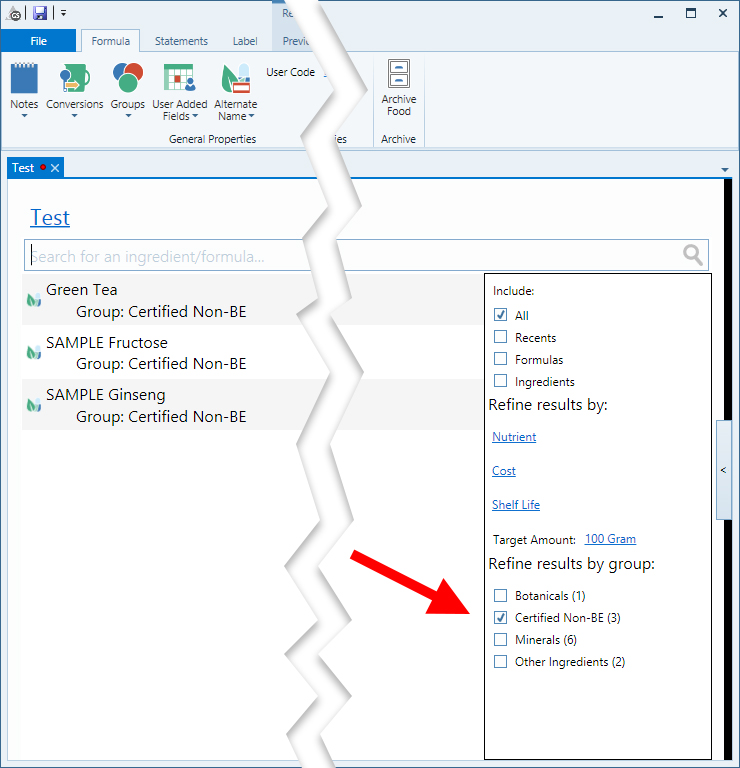Click the Archive Food cabinet icon

398,76
